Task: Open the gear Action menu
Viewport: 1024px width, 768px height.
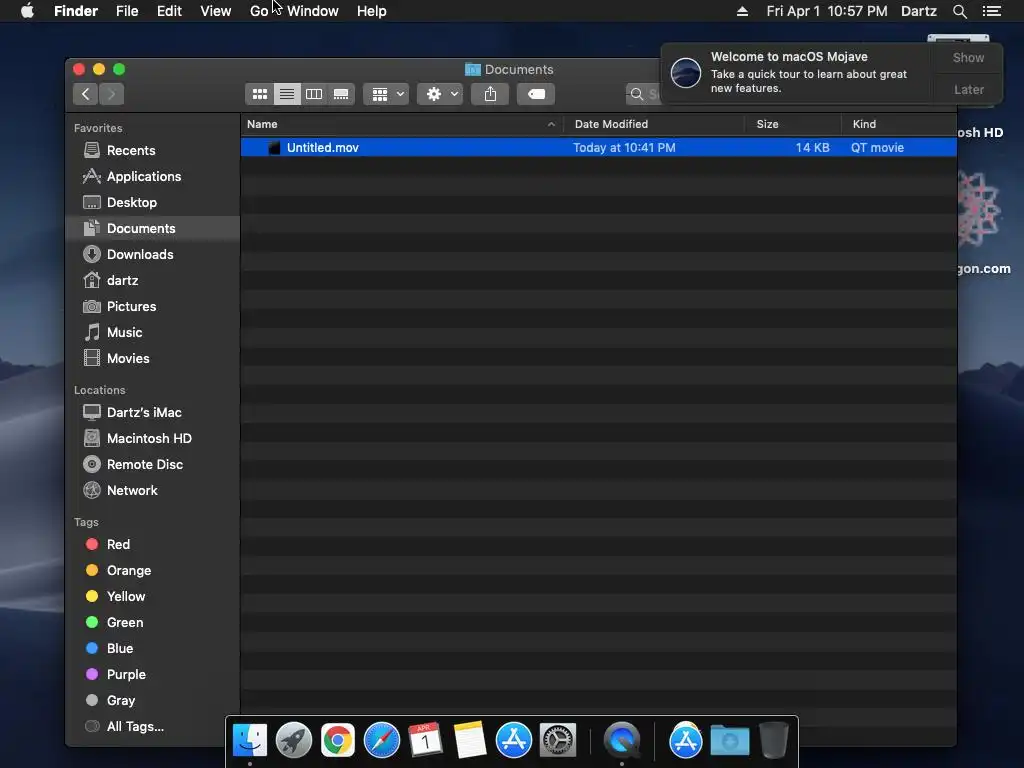Action: point(441,94)
